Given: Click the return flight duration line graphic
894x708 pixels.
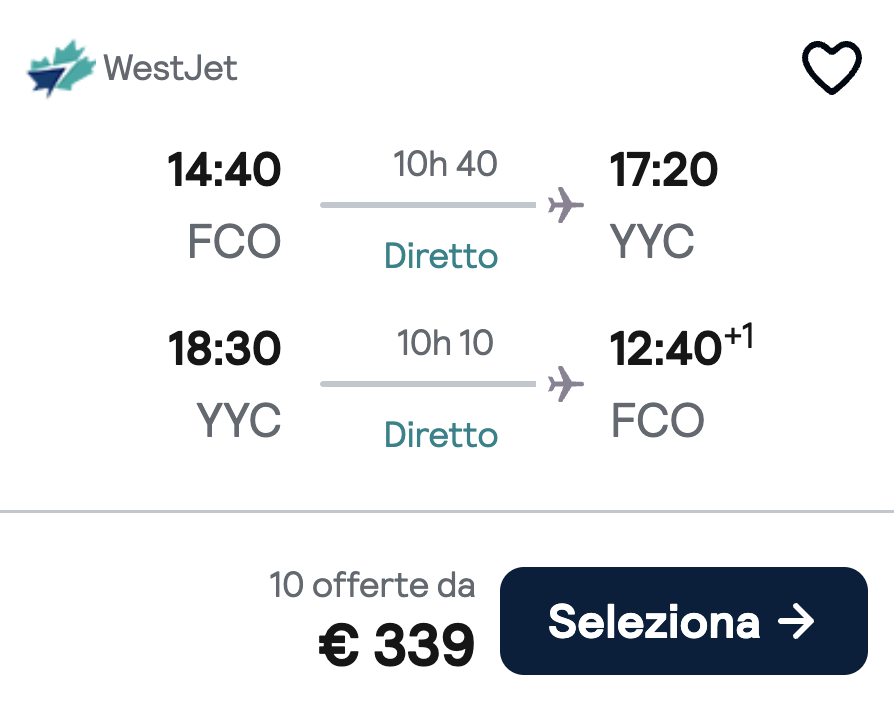Looking at the screenshot, I should point(428,385).
